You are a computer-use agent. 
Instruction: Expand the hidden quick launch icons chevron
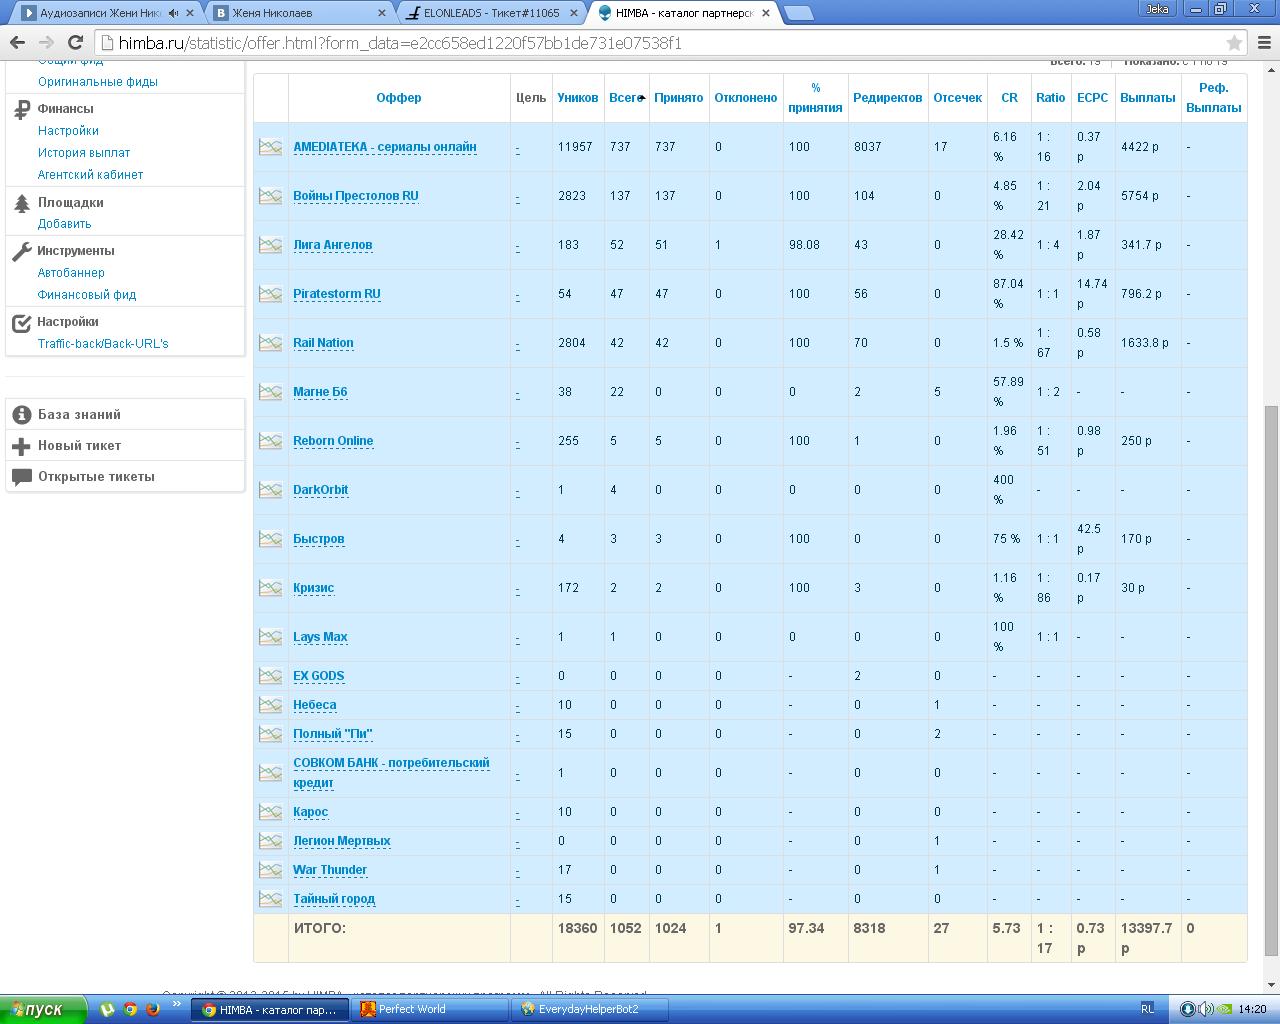tap(177, 1004)
